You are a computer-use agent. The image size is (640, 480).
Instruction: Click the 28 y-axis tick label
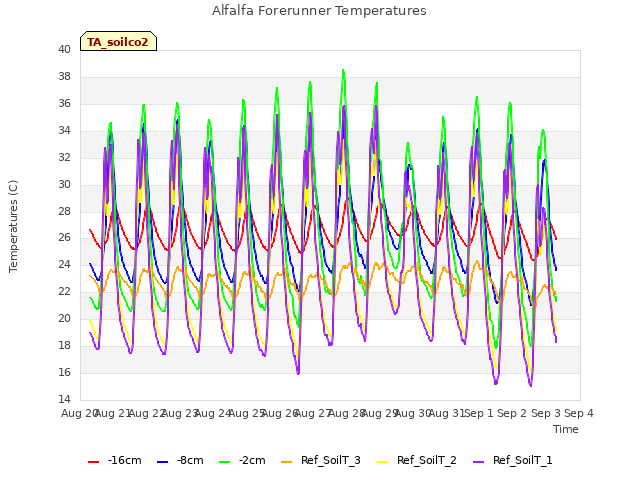point(64,211)
